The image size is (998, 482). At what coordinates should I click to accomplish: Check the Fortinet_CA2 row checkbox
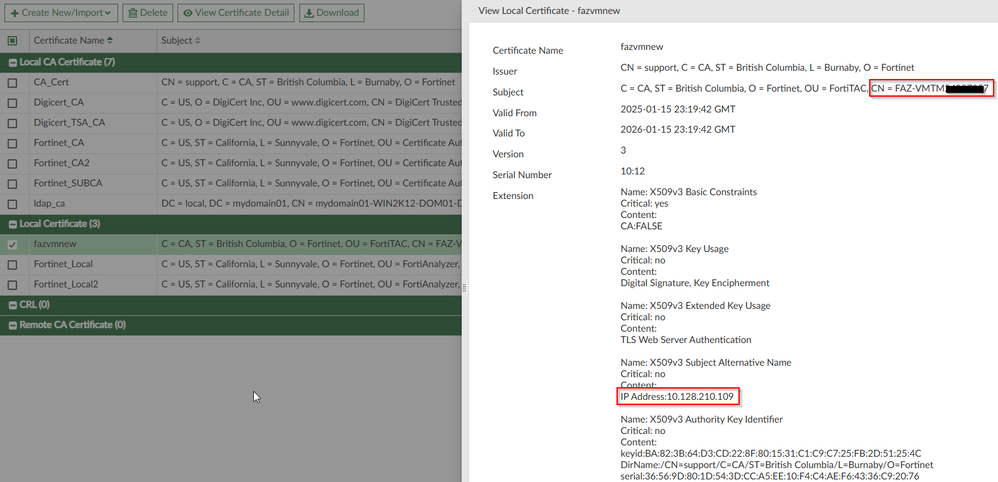point(12,164)
